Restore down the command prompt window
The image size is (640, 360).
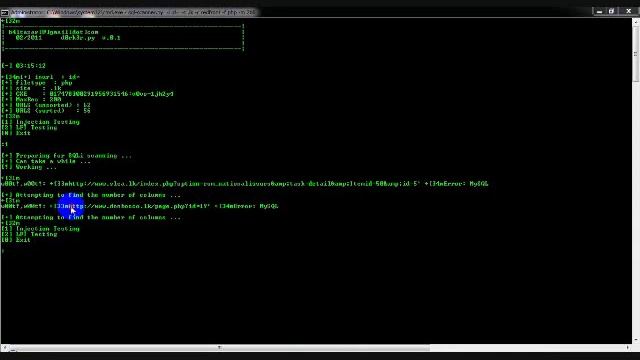pos(611,11)
